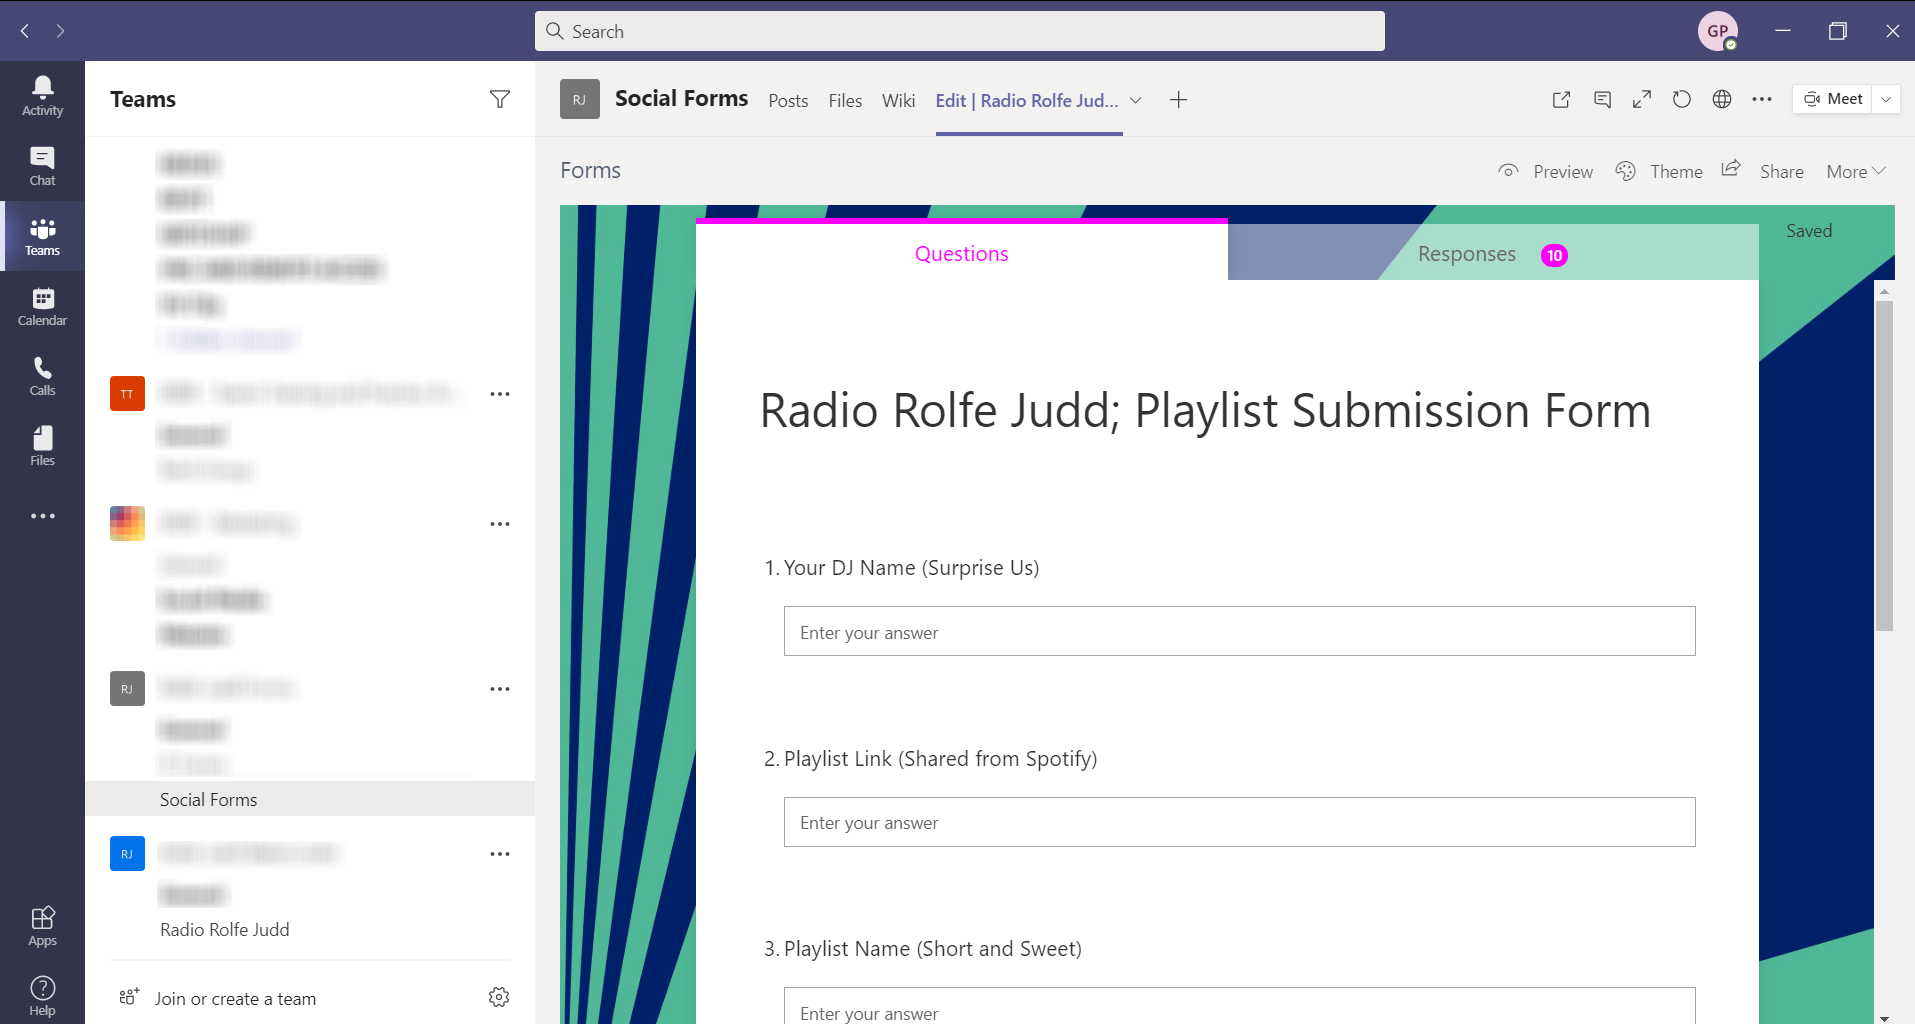The width and height of the screenshot is (1915, 1024).
Task: Open options for colorful-icon team
Action: (500, 524)
